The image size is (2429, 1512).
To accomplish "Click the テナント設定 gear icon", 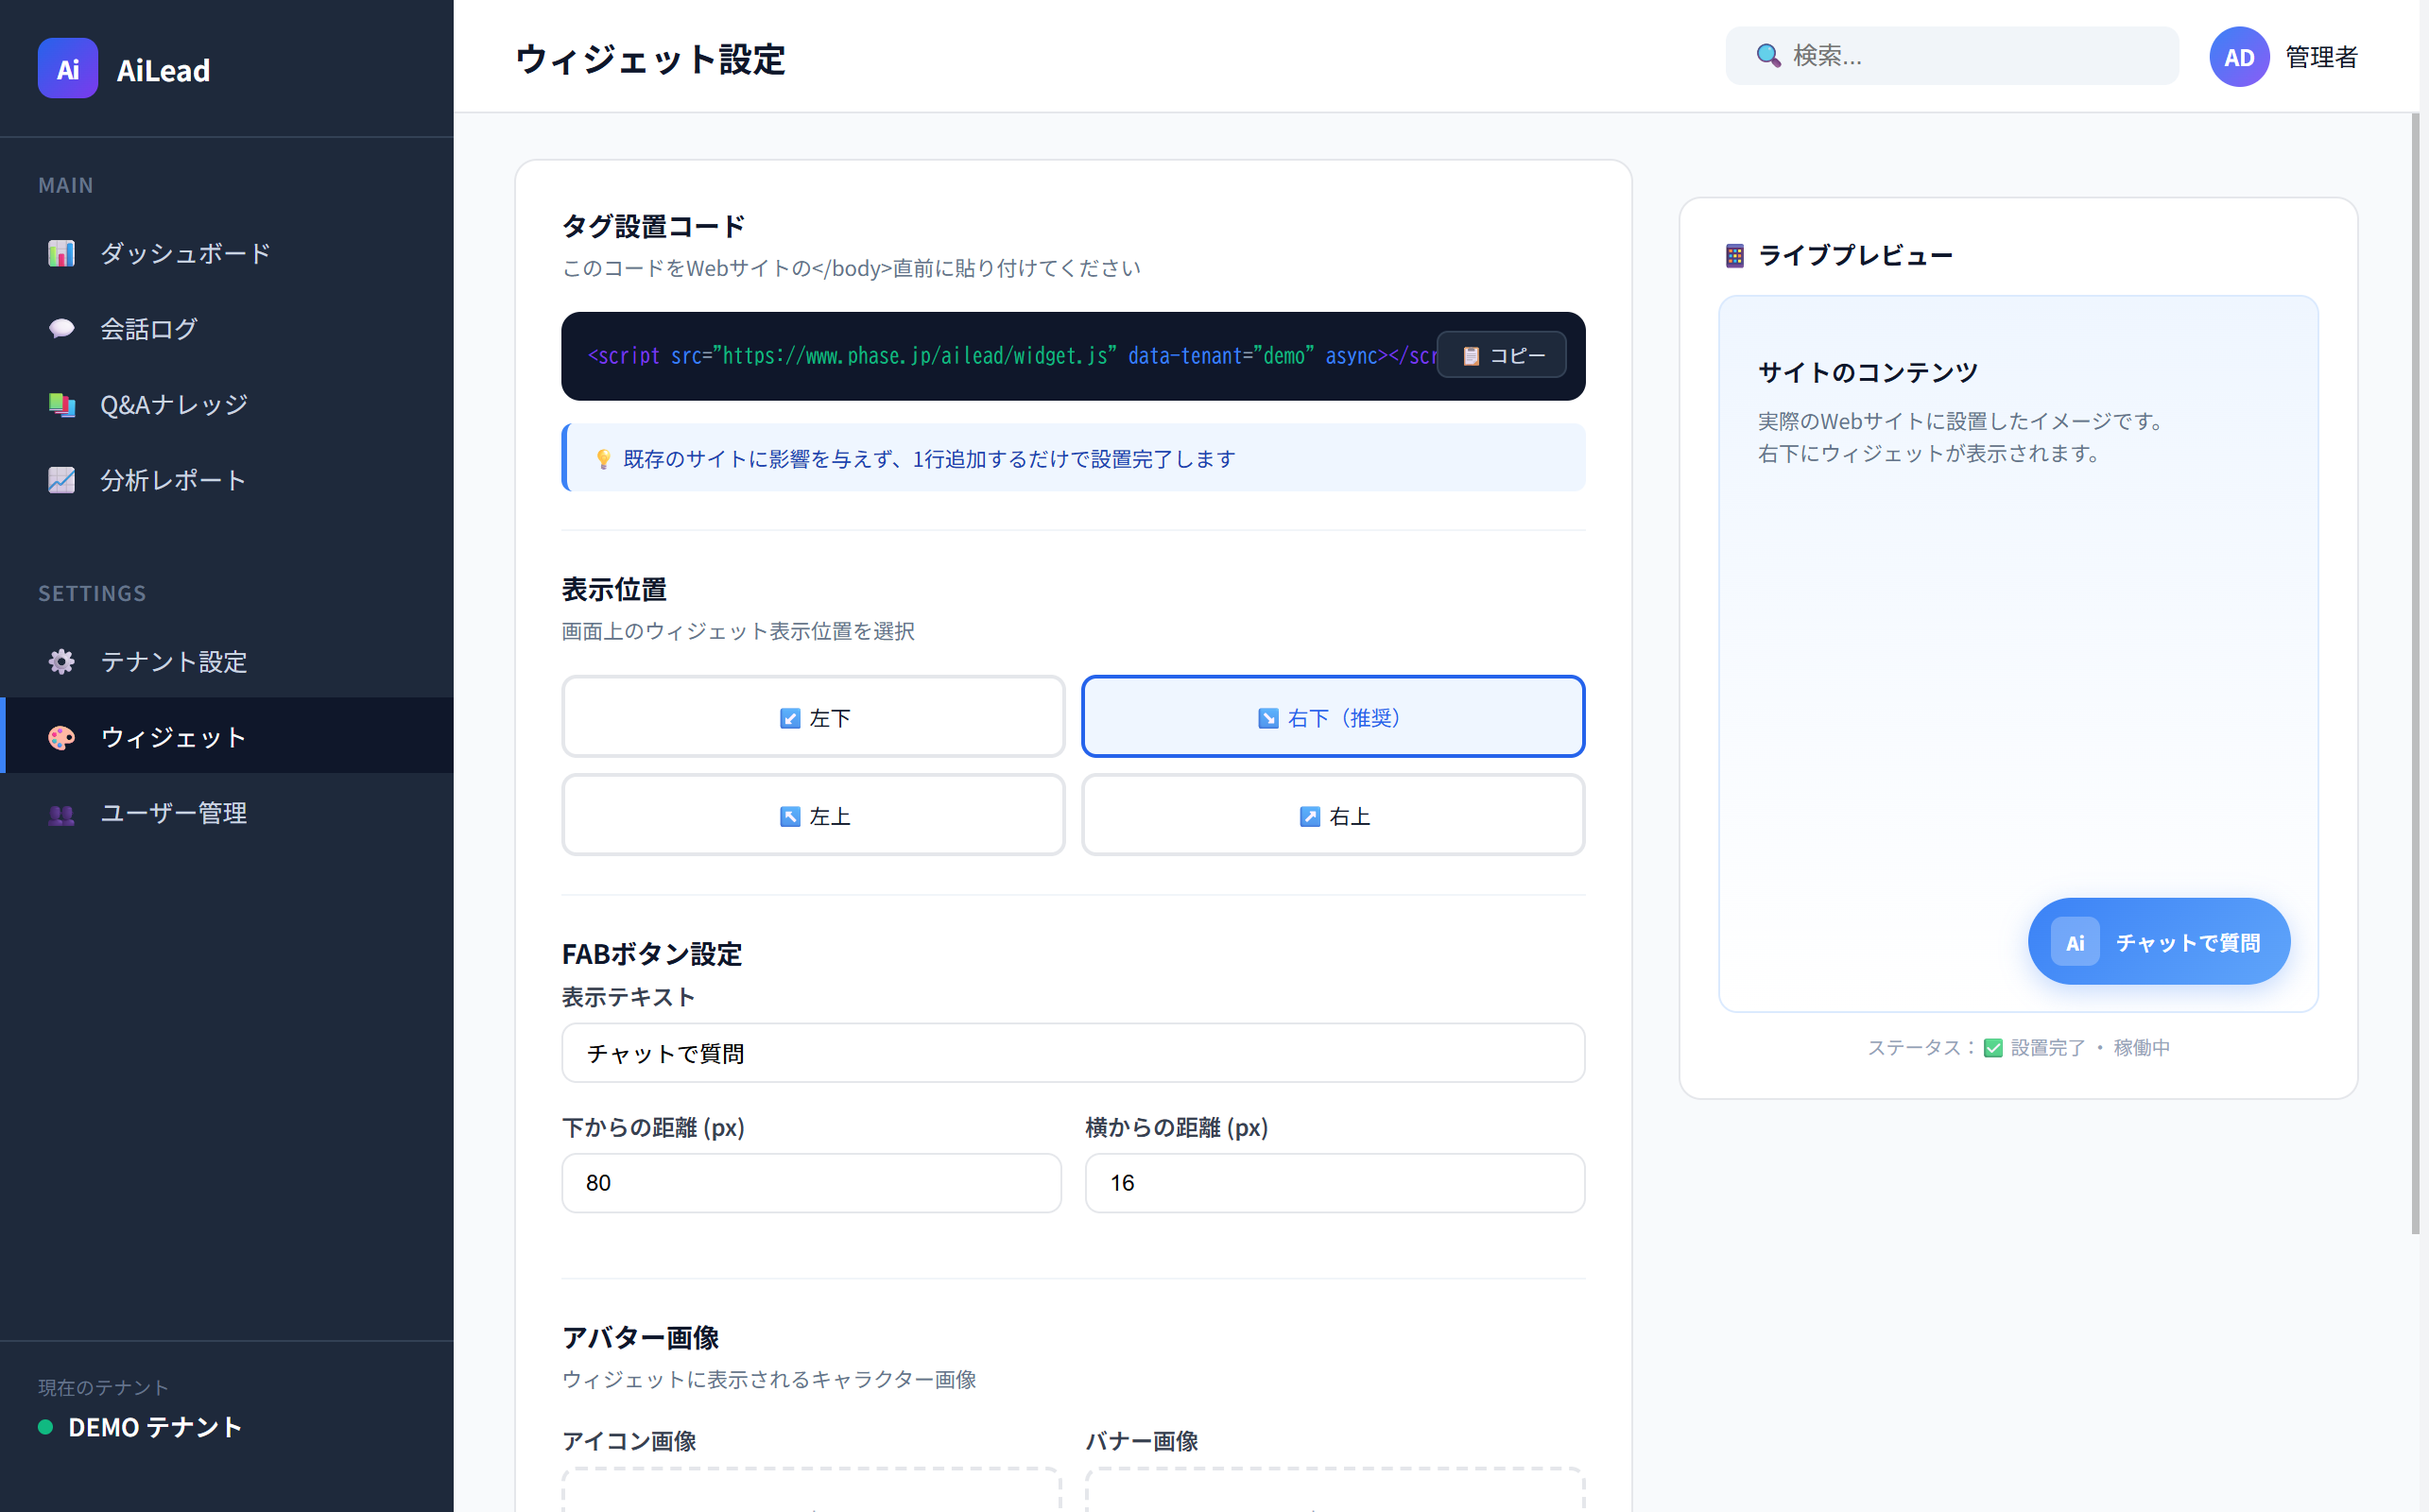I will click(x=61, y=661).
